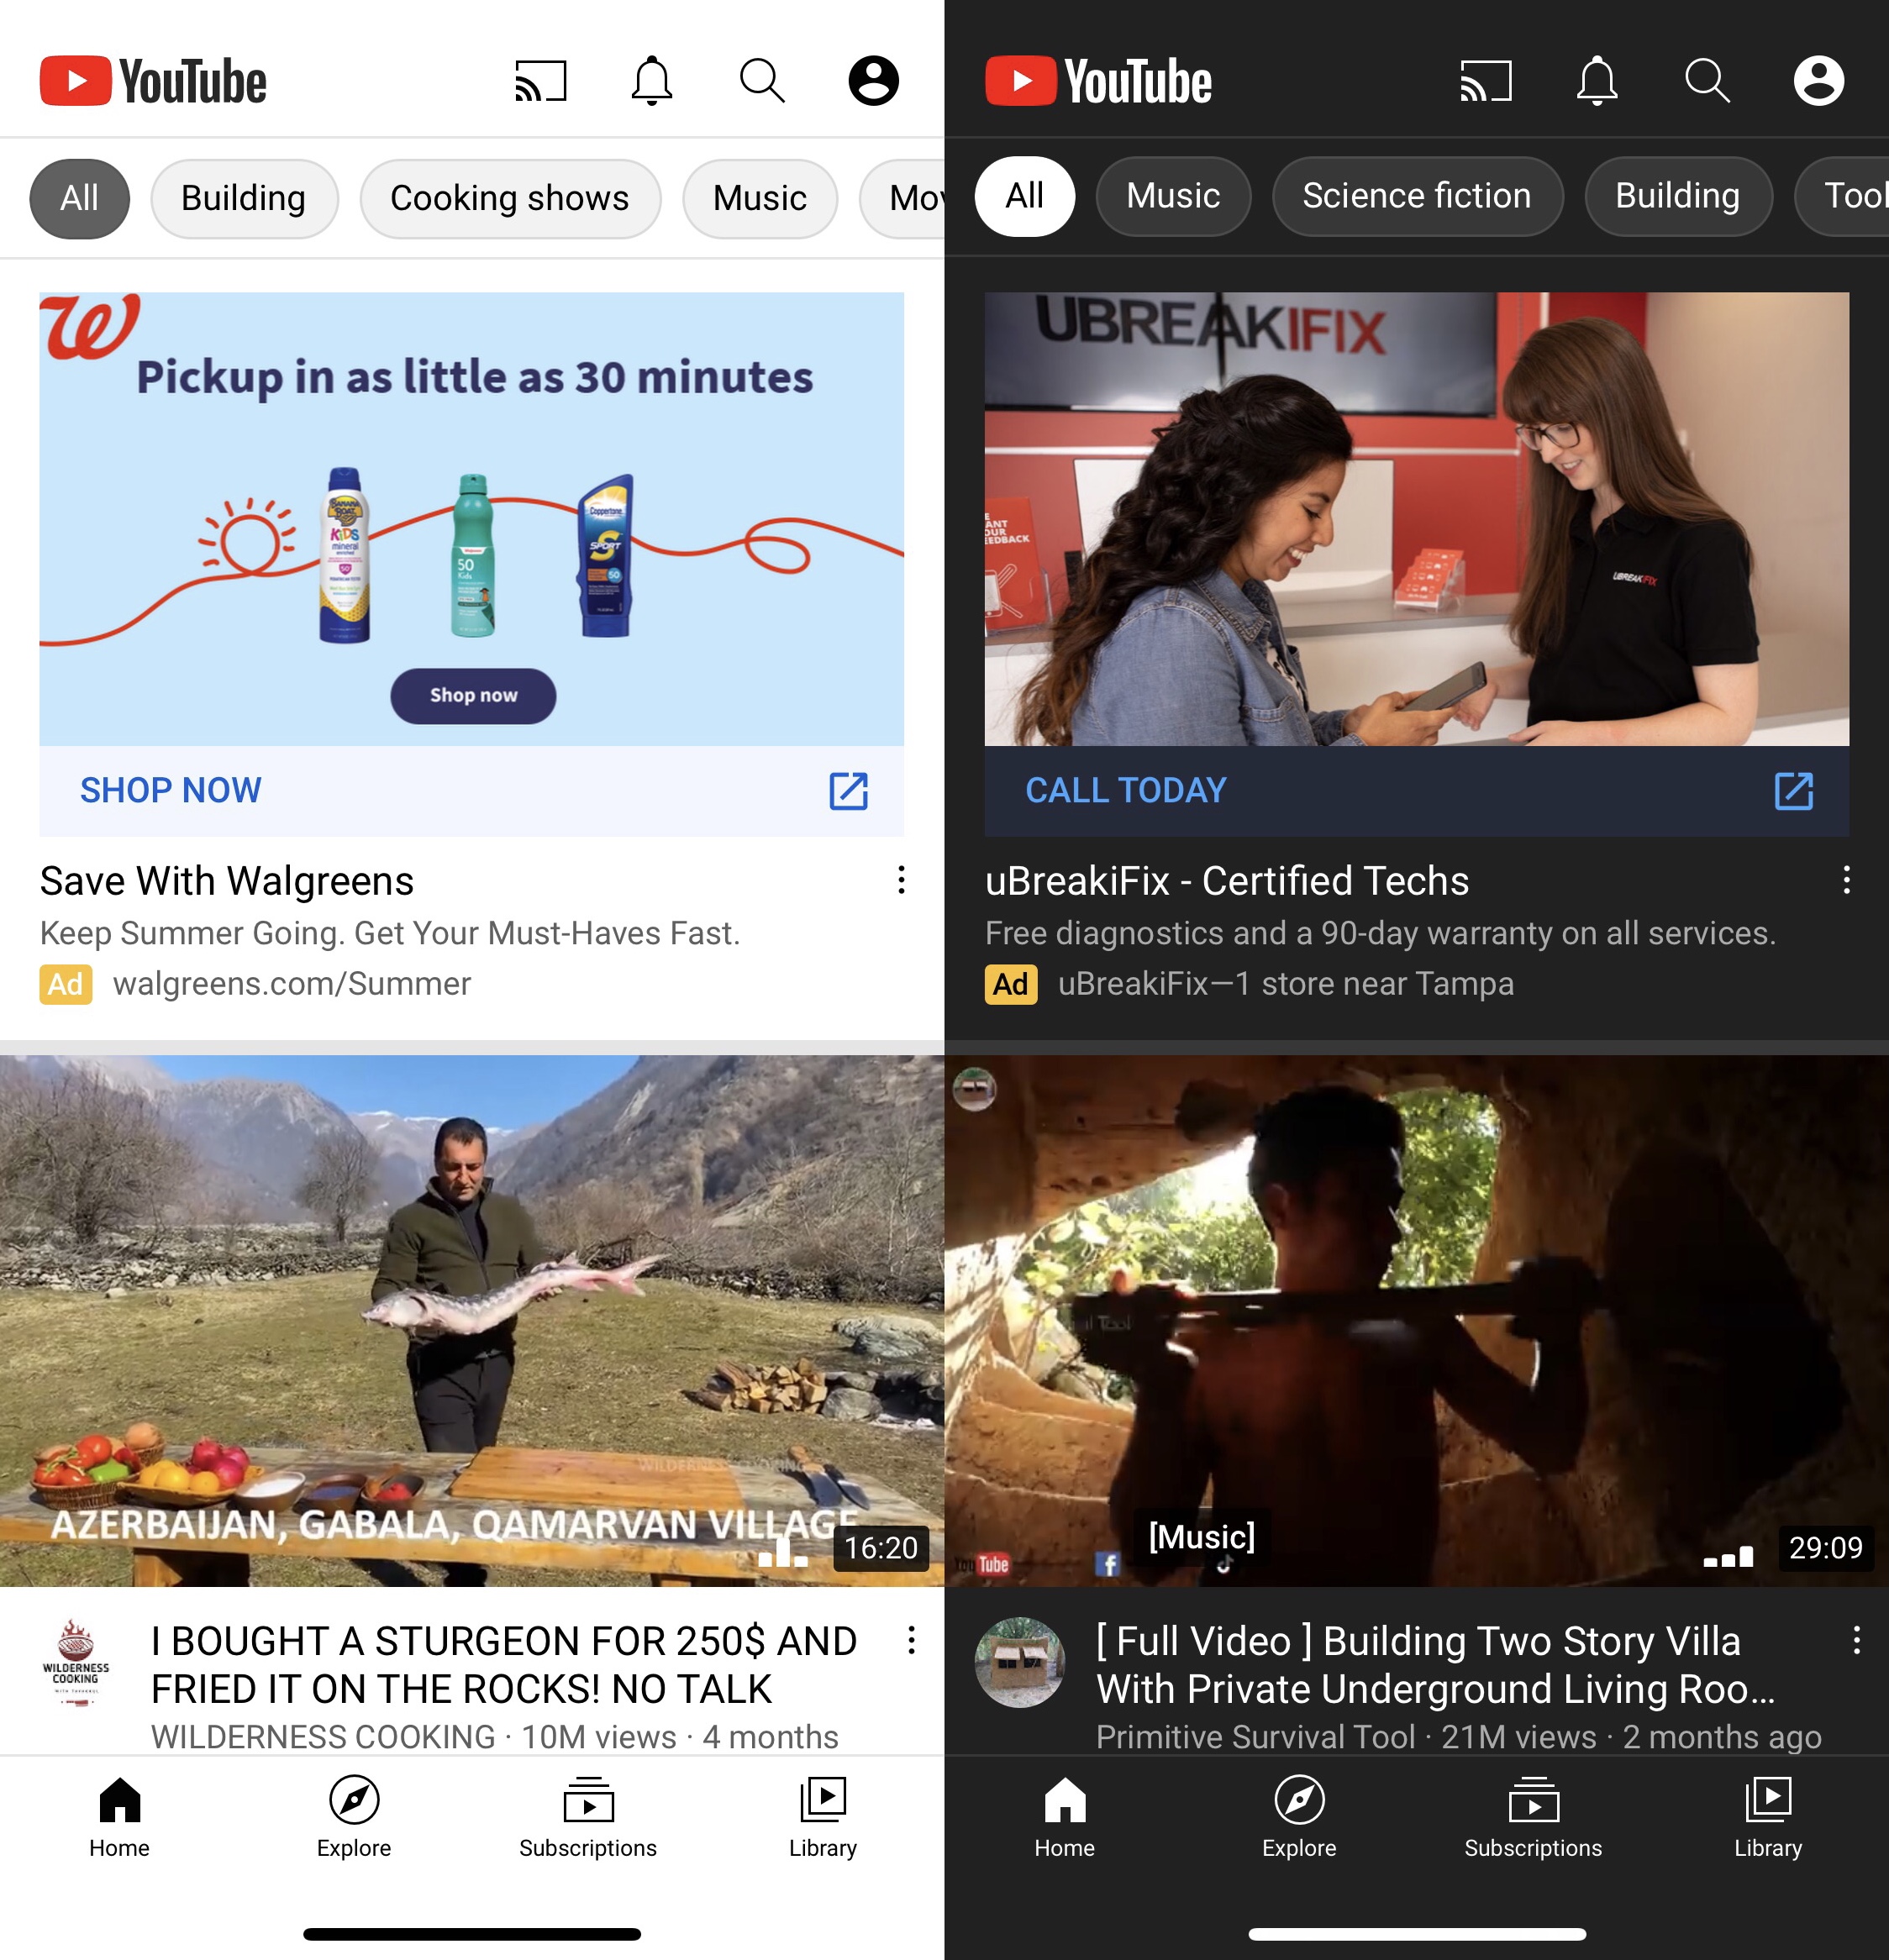Click the cast icon on right screen
The height and width of the screenshot is (1960, 1889).
pyautogui.click(x=1486, y=79)
